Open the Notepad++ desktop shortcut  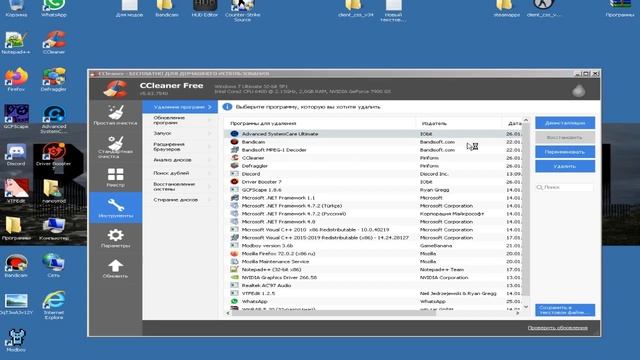(x=16, y=42)
